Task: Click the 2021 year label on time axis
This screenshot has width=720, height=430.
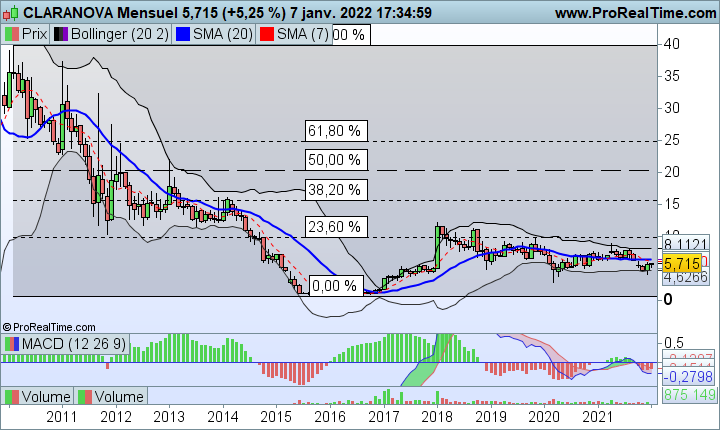Action: click(597, 417)
